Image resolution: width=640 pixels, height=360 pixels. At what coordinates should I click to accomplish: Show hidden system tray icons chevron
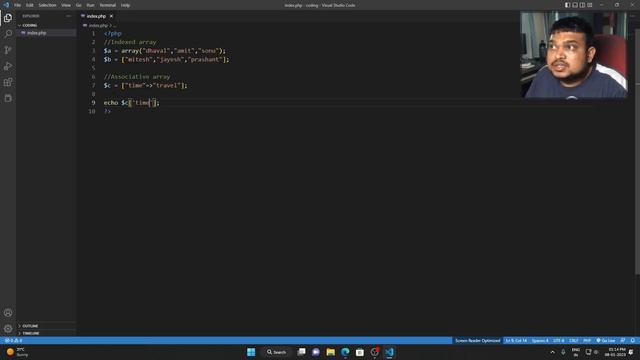[x=553, y=352]
